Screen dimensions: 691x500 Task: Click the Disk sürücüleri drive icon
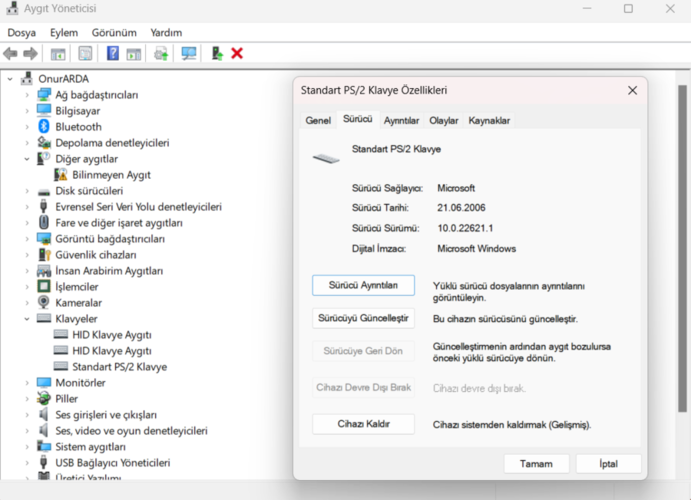click(44, 191)
